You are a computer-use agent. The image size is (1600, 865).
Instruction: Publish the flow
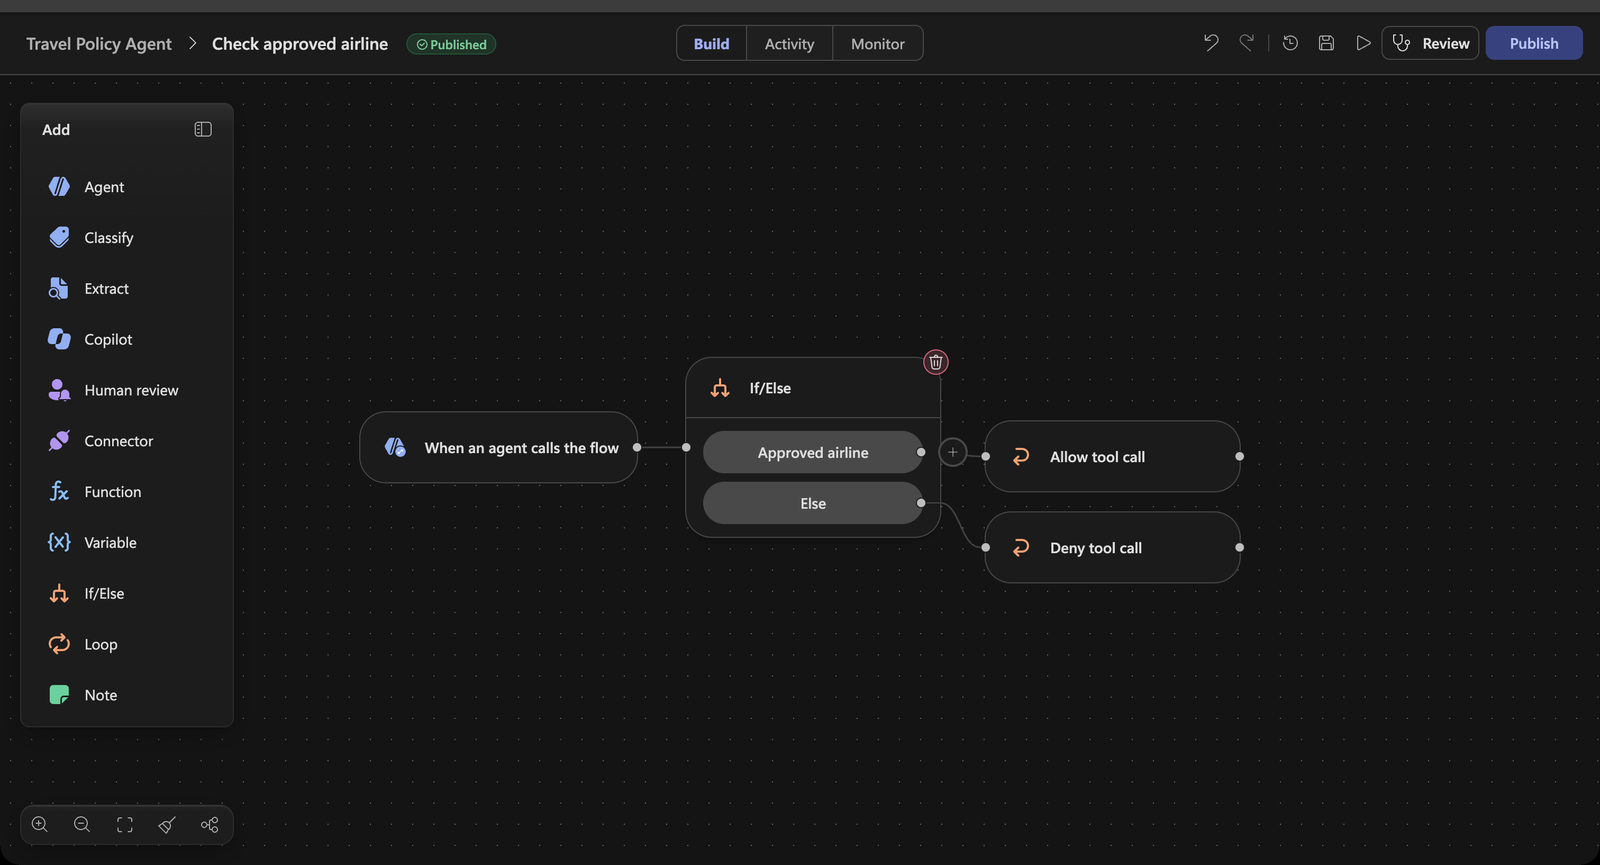[x=1534, y=43]
